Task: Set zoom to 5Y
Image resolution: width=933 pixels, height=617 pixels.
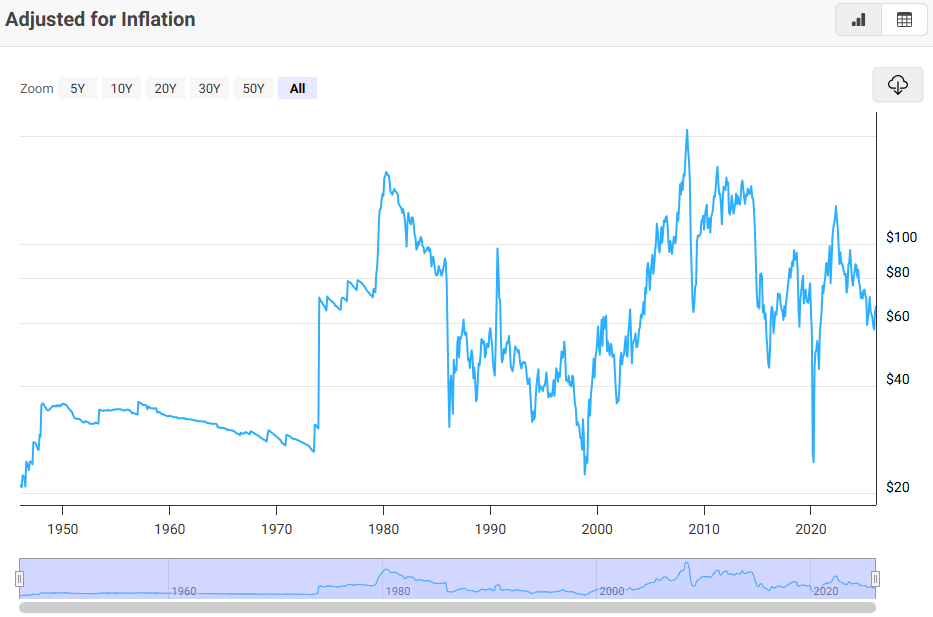Action: tap(77, 88)
